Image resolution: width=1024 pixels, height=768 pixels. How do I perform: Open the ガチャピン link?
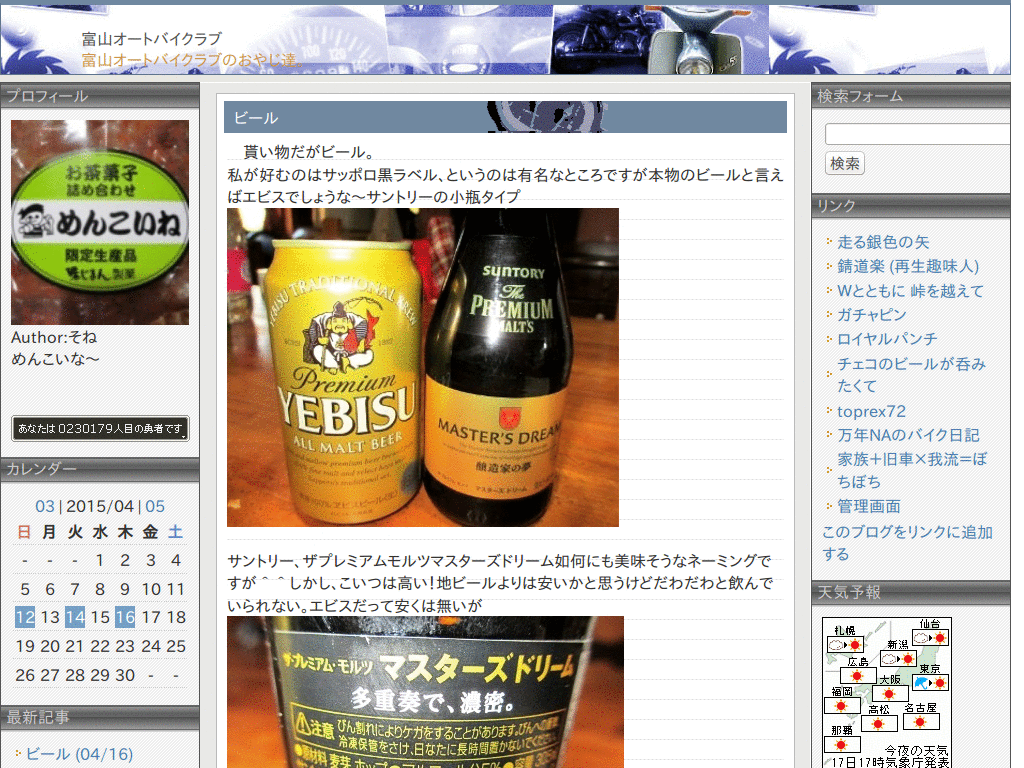pos(872,315)
